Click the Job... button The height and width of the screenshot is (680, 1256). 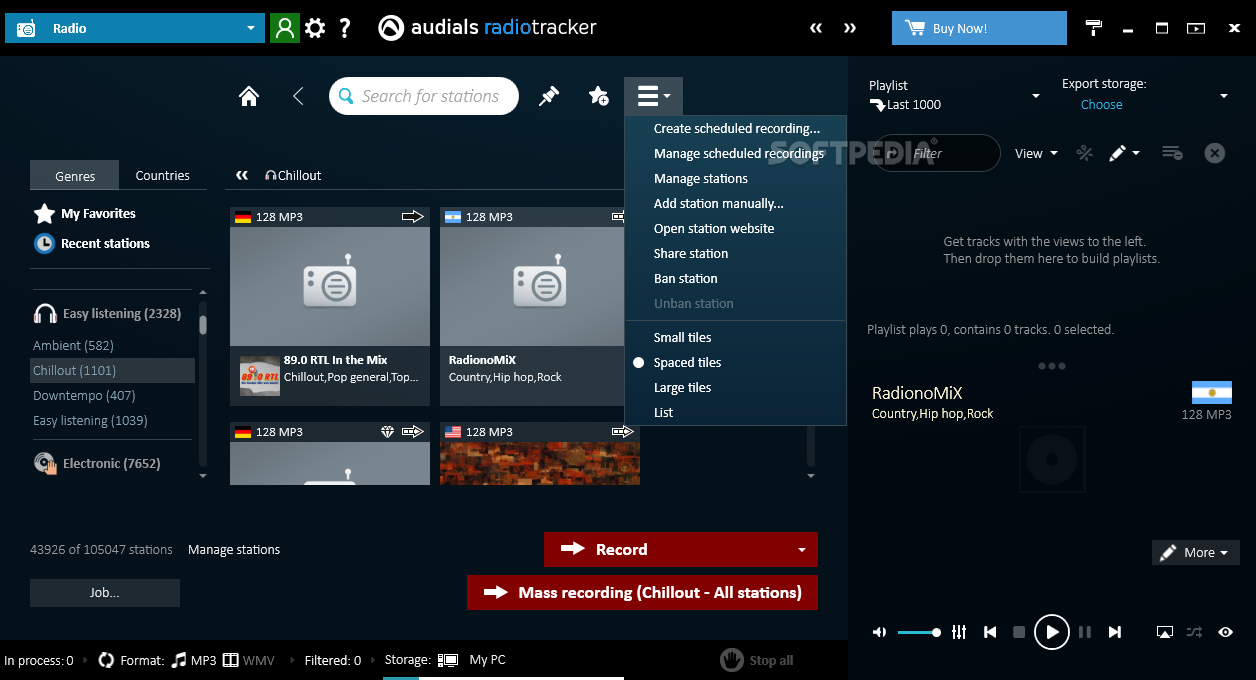click(x=105, y=593)
